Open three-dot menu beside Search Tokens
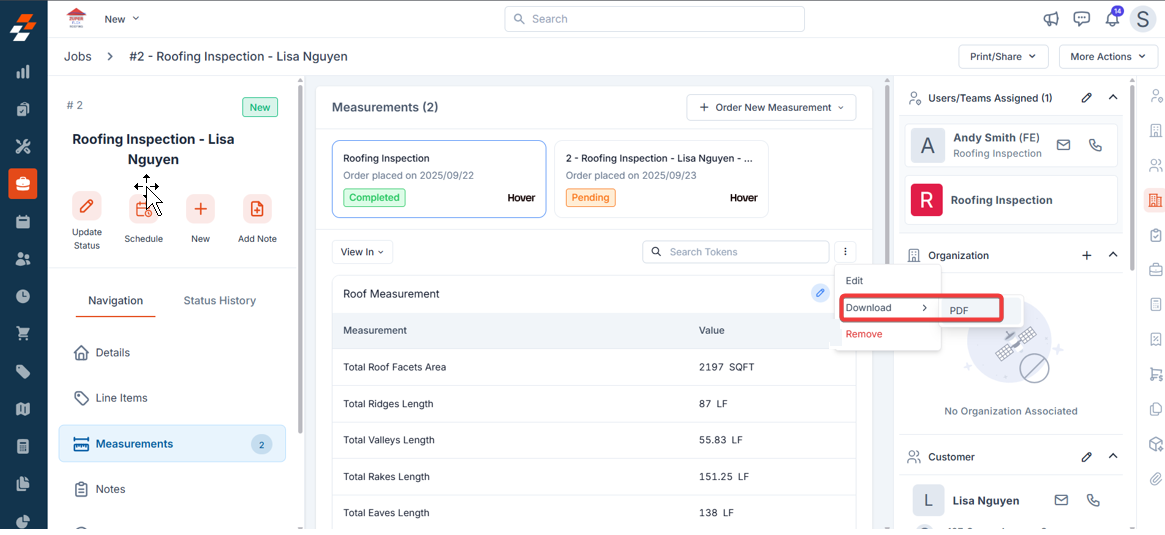Image resolution: width=1165 pixels, height=535 pixels. coord(846,252)
